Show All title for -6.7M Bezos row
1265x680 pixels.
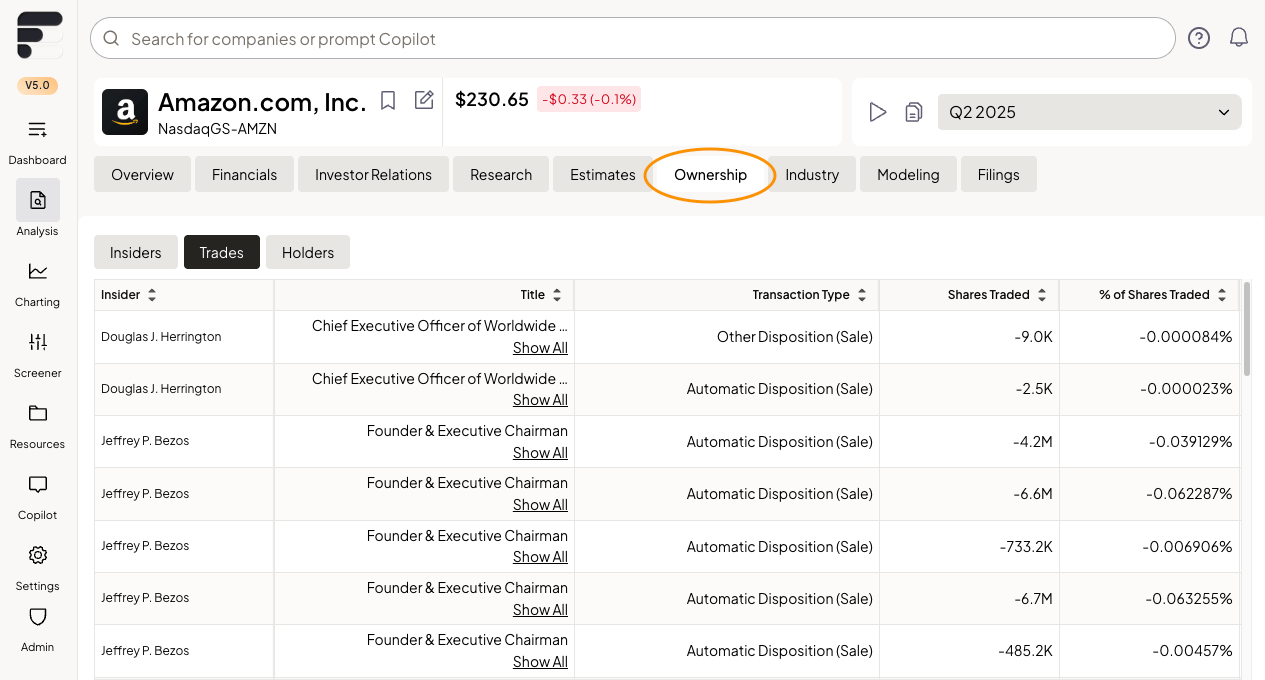[540, 610]
